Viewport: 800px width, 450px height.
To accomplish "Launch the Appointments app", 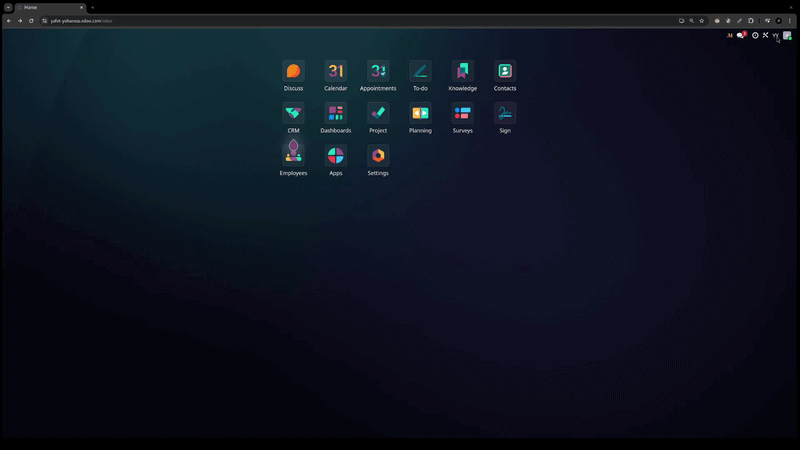I will coord(378,76).
